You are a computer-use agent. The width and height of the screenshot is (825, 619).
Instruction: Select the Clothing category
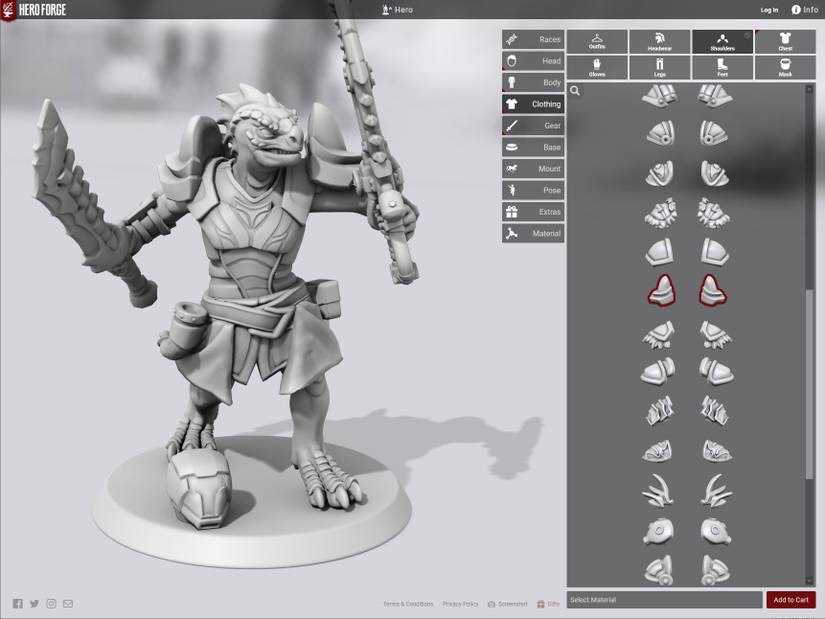(533, 104)
